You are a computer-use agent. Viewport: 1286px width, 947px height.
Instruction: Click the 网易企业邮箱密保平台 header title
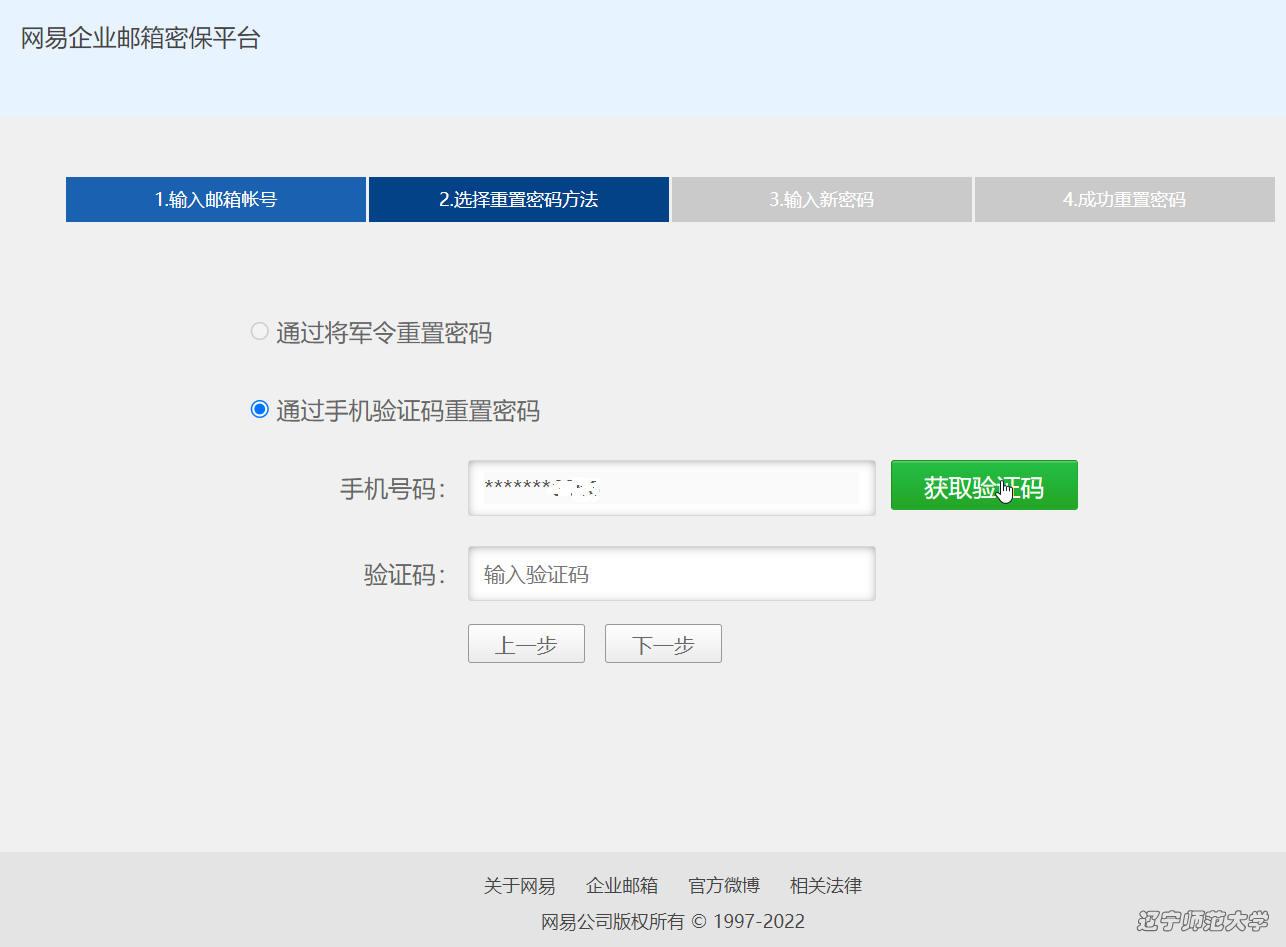tap(141, 39)
